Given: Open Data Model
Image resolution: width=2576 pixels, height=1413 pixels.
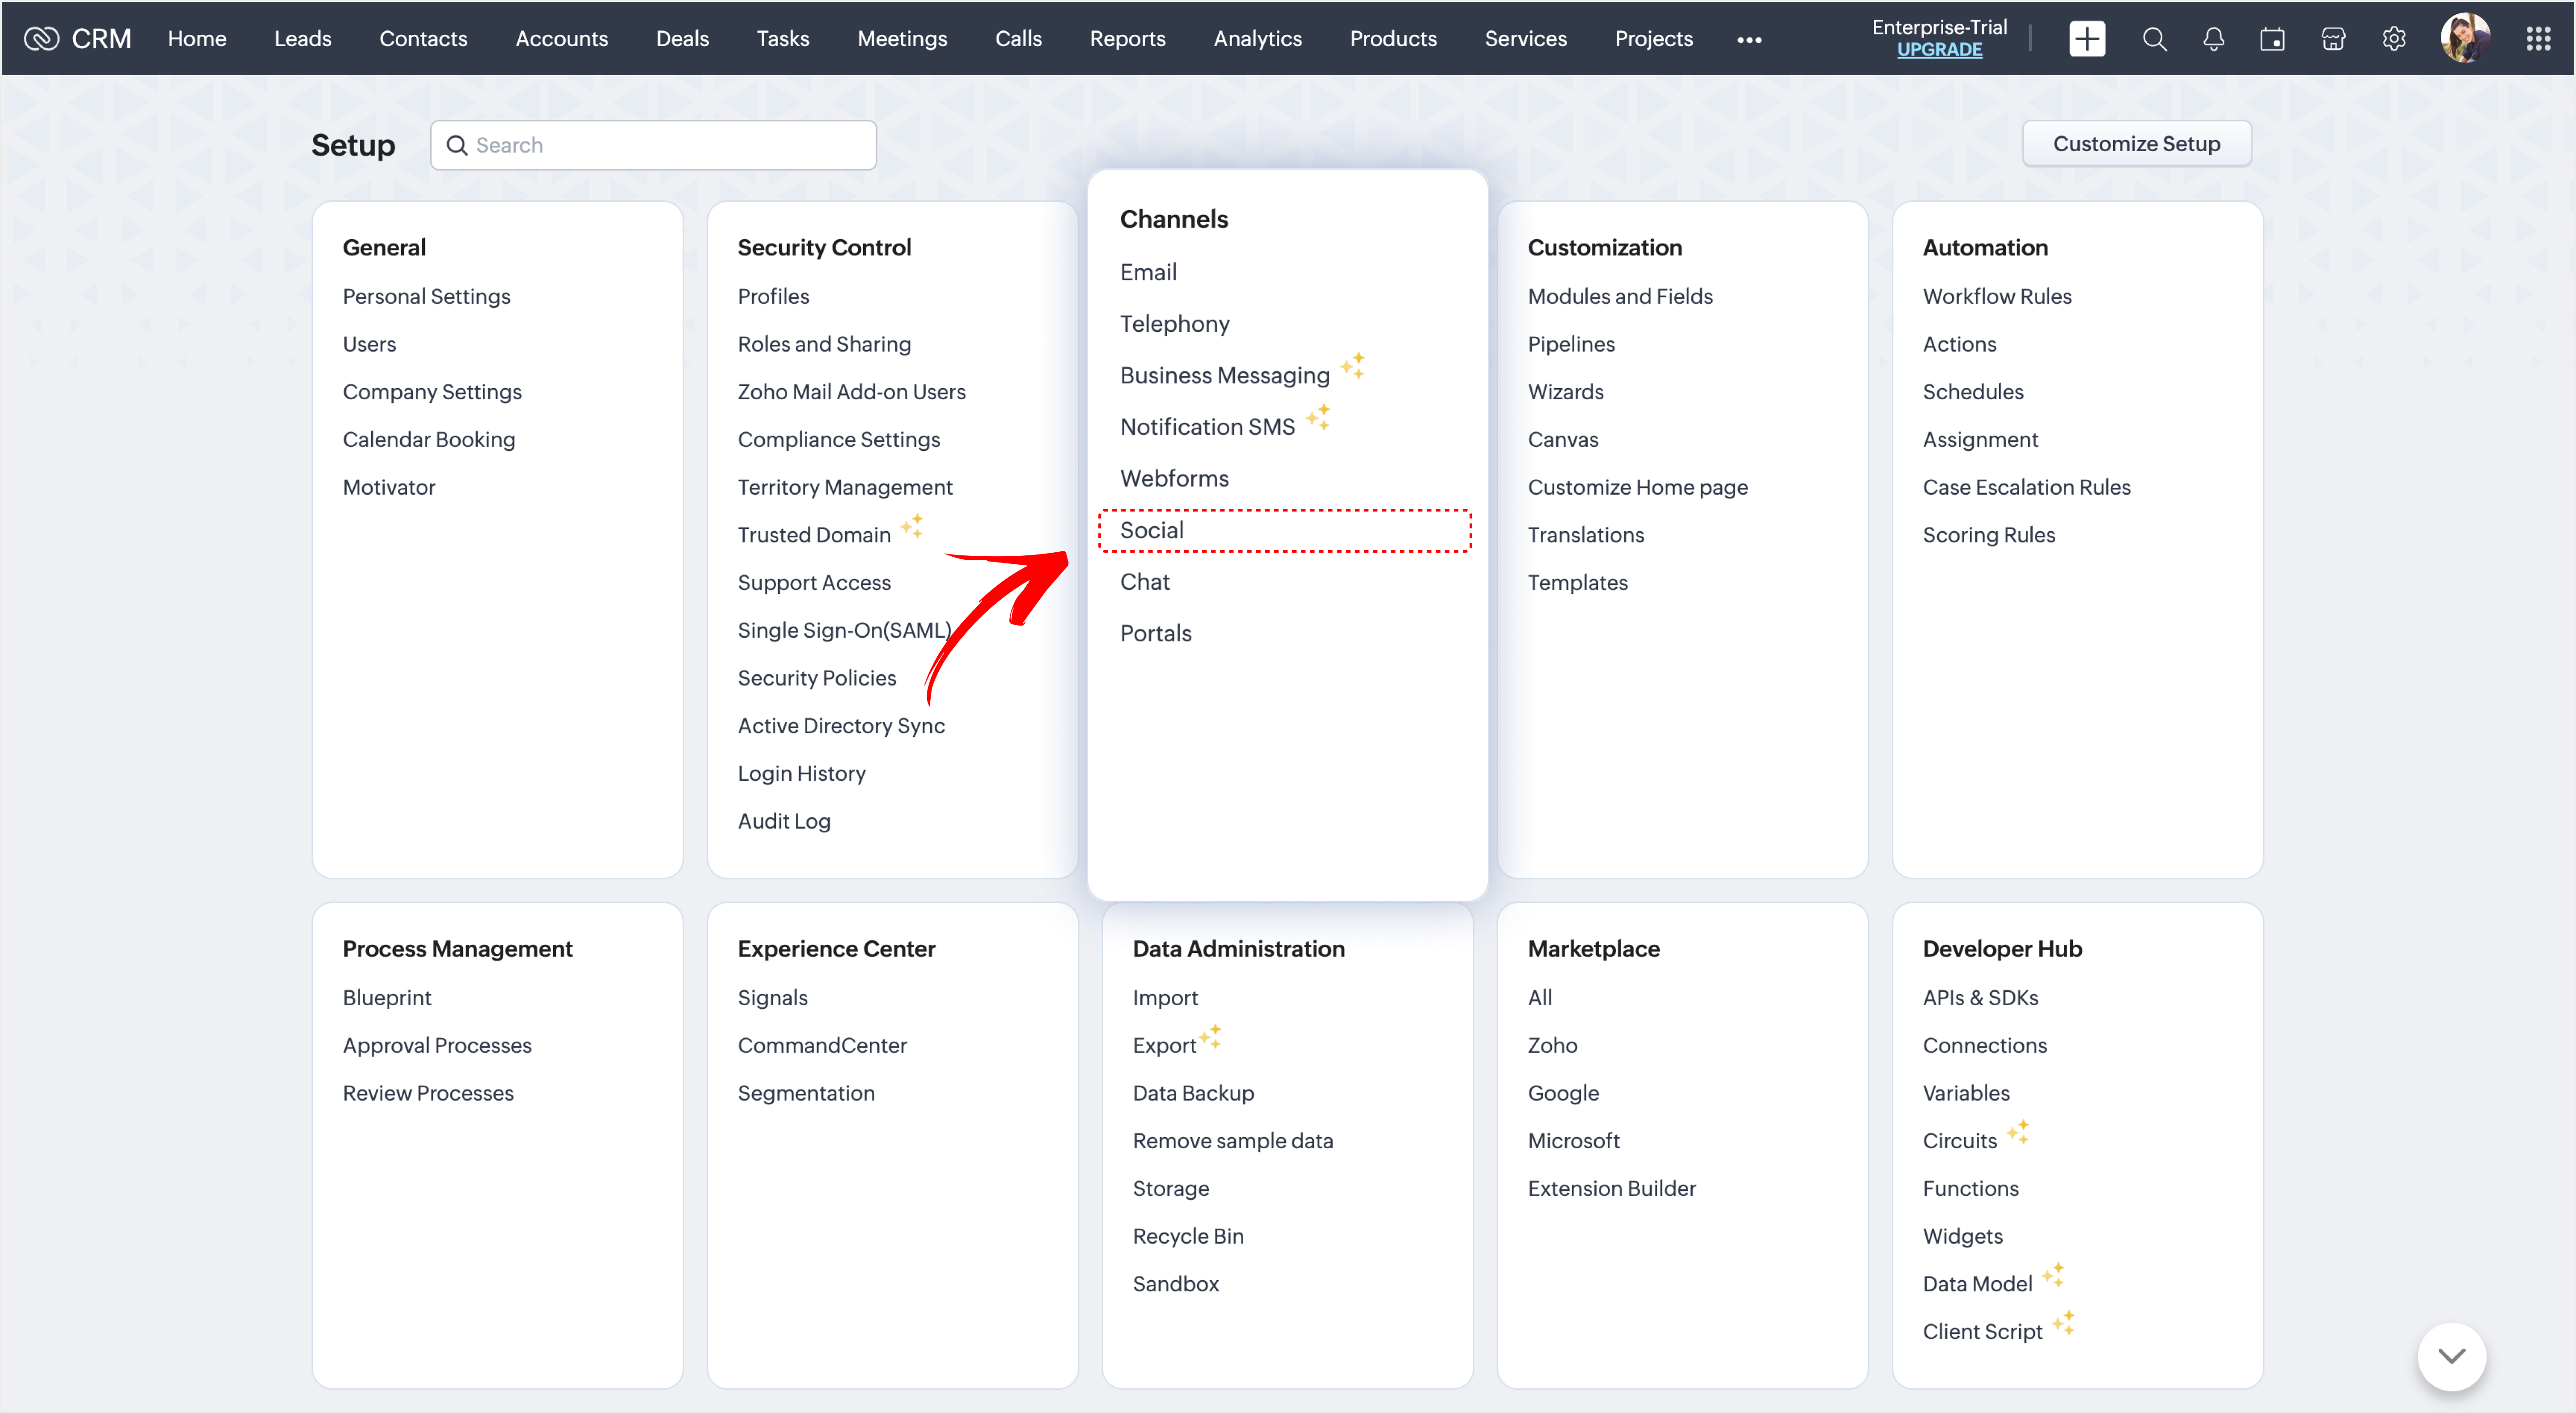Looking at the screenshot, I should (1977, 1284).
